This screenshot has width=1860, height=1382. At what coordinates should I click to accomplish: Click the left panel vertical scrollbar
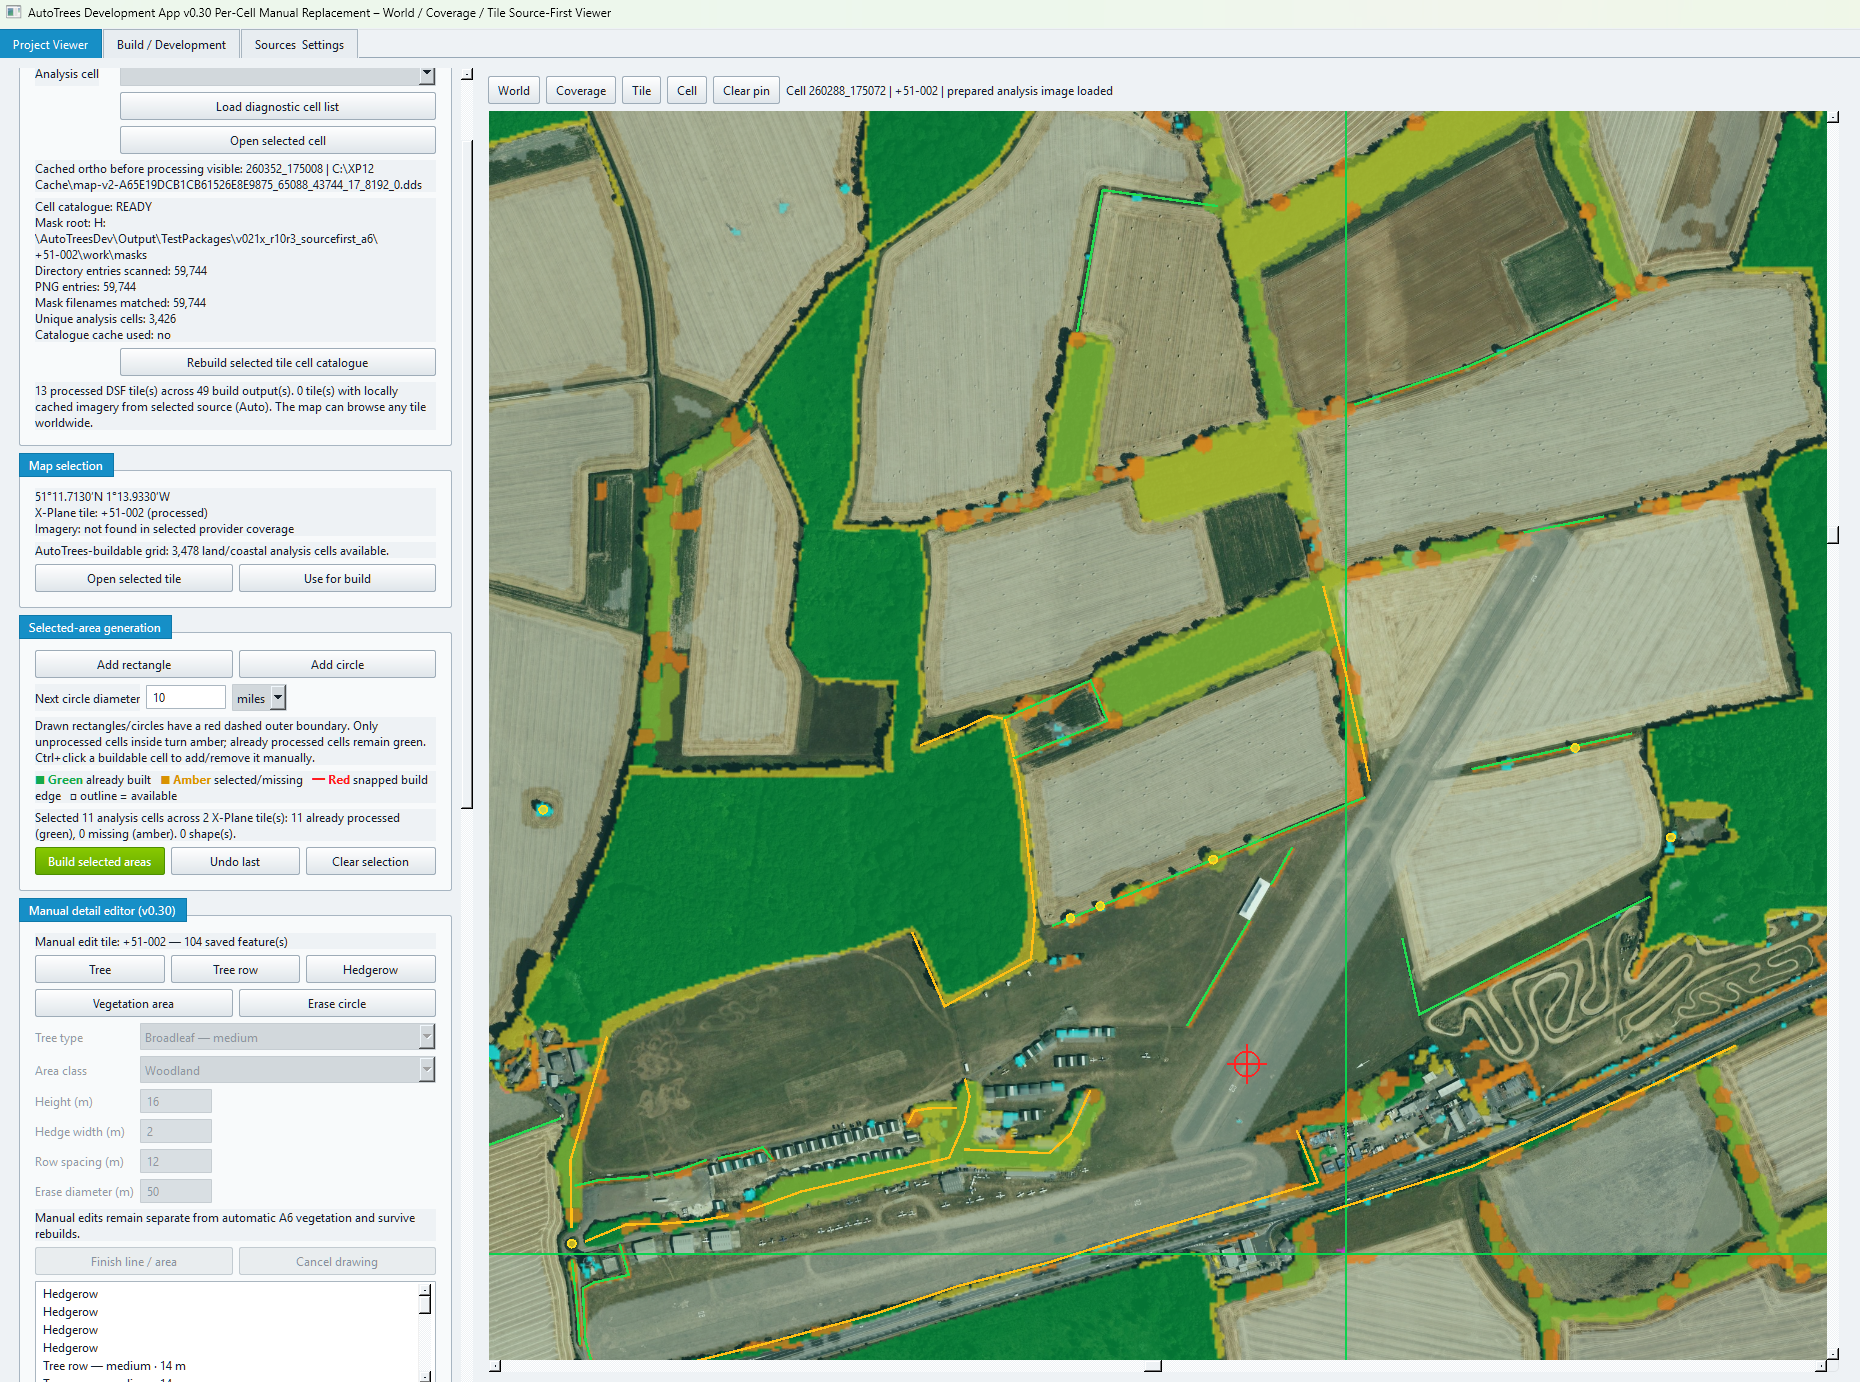pos(466,472)
